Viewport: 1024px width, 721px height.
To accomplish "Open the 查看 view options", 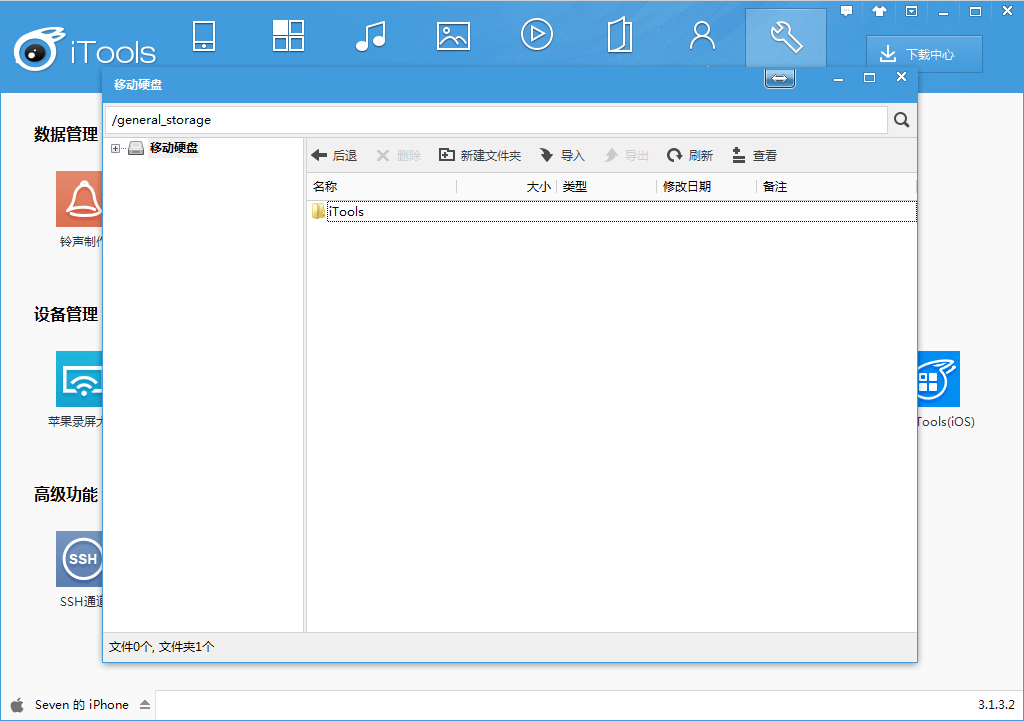I will pyautogui.click(x=754, y=155).
